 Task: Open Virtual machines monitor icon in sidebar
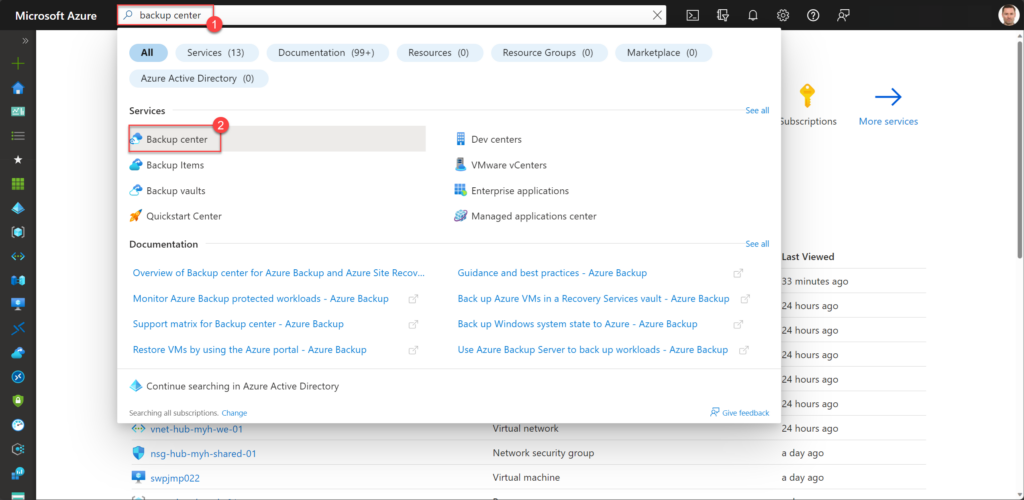tap(18, 304)
